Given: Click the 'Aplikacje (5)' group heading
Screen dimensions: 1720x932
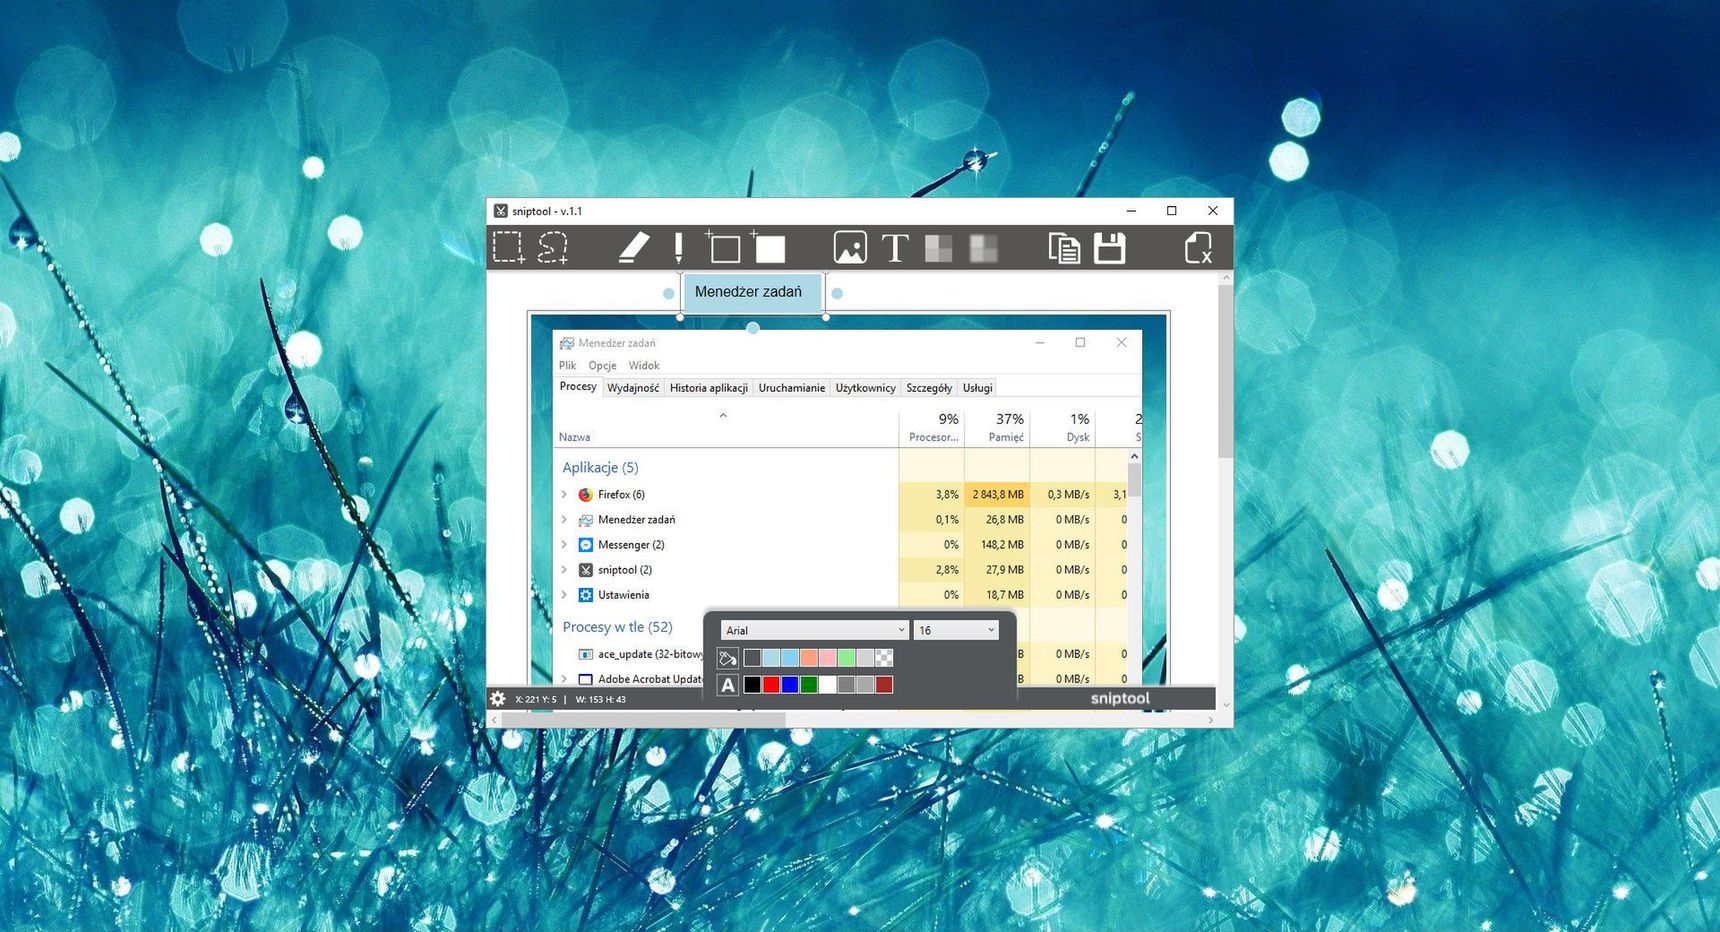Looking at the screenshot, I should (x=600, y=468).
